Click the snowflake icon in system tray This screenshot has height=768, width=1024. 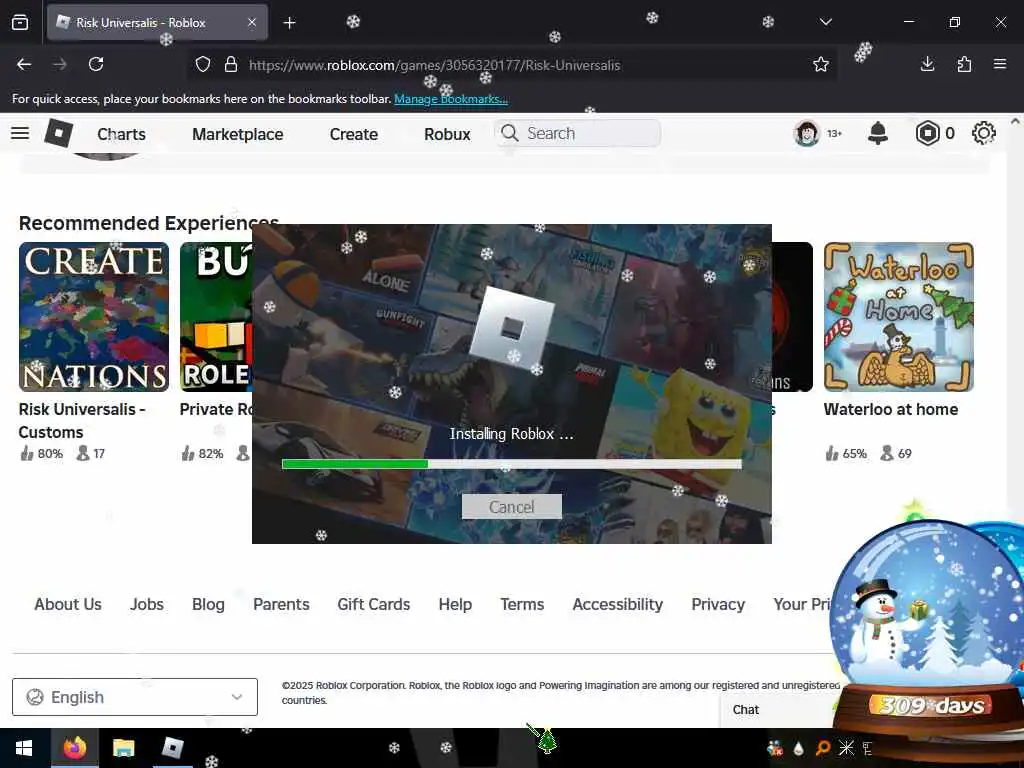pyautogui.click(x=846, y=748)
